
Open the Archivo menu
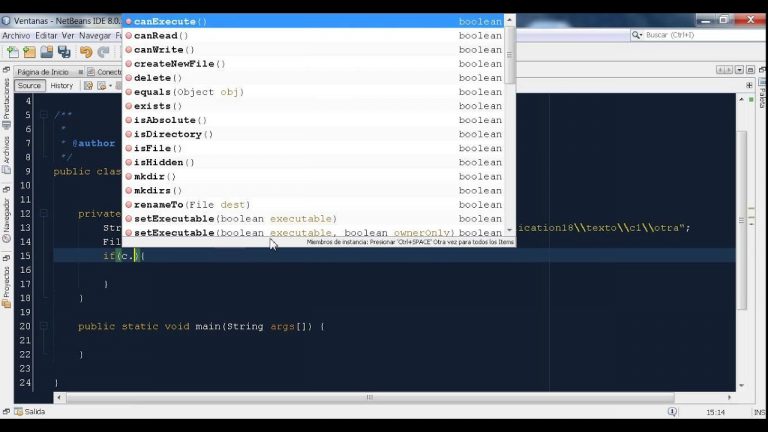tap(16, 35)
